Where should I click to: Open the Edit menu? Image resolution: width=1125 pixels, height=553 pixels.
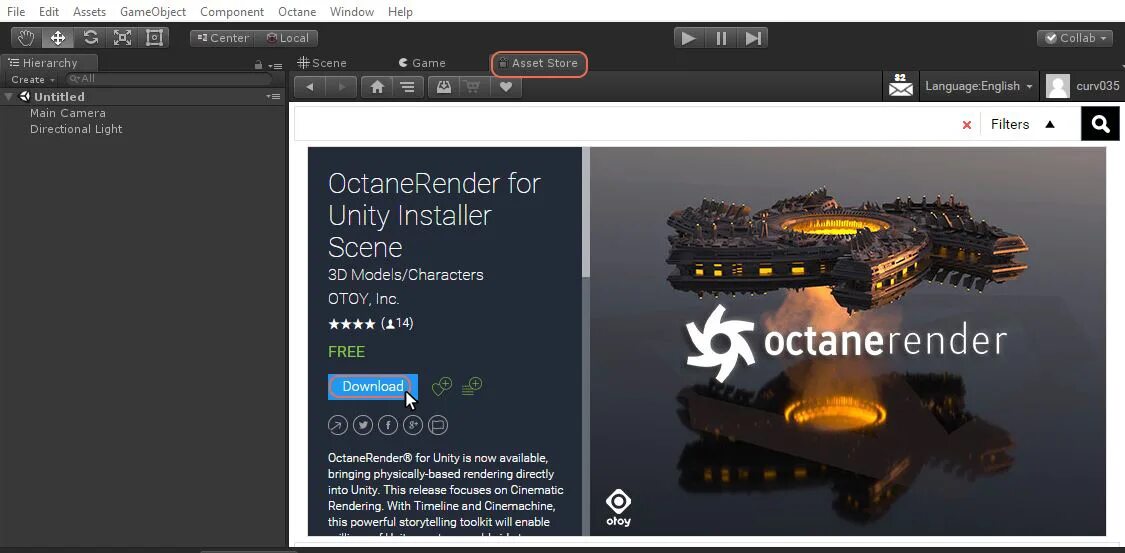[49, 11]
